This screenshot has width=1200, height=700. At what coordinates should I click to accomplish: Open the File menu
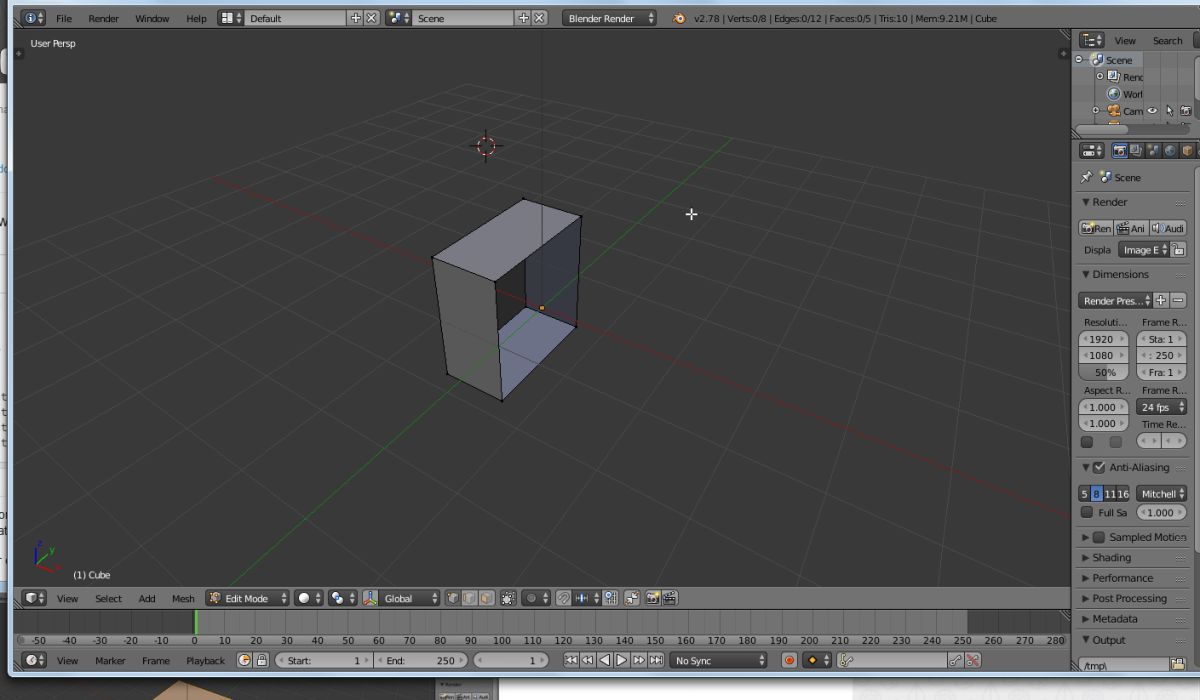click(x=64, y=18)
